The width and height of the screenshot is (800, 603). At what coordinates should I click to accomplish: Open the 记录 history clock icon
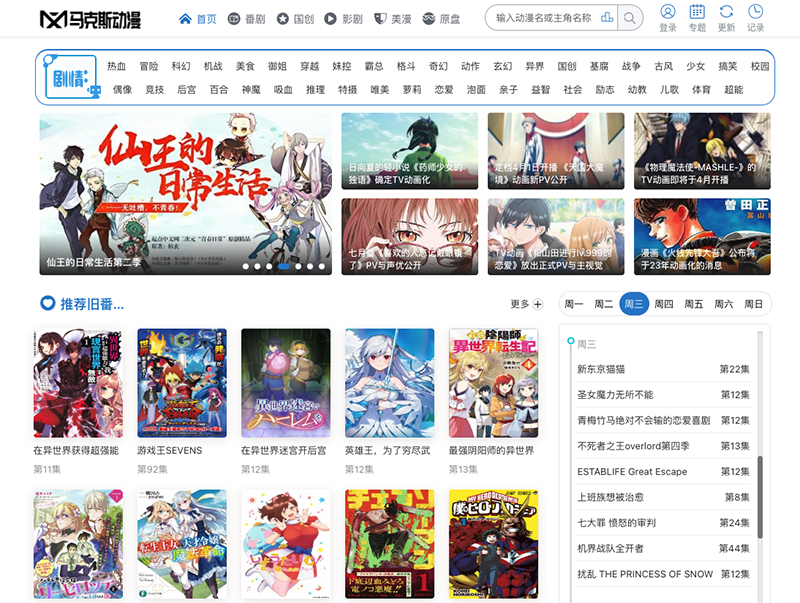pyautogui.click(x=756, y=11)
